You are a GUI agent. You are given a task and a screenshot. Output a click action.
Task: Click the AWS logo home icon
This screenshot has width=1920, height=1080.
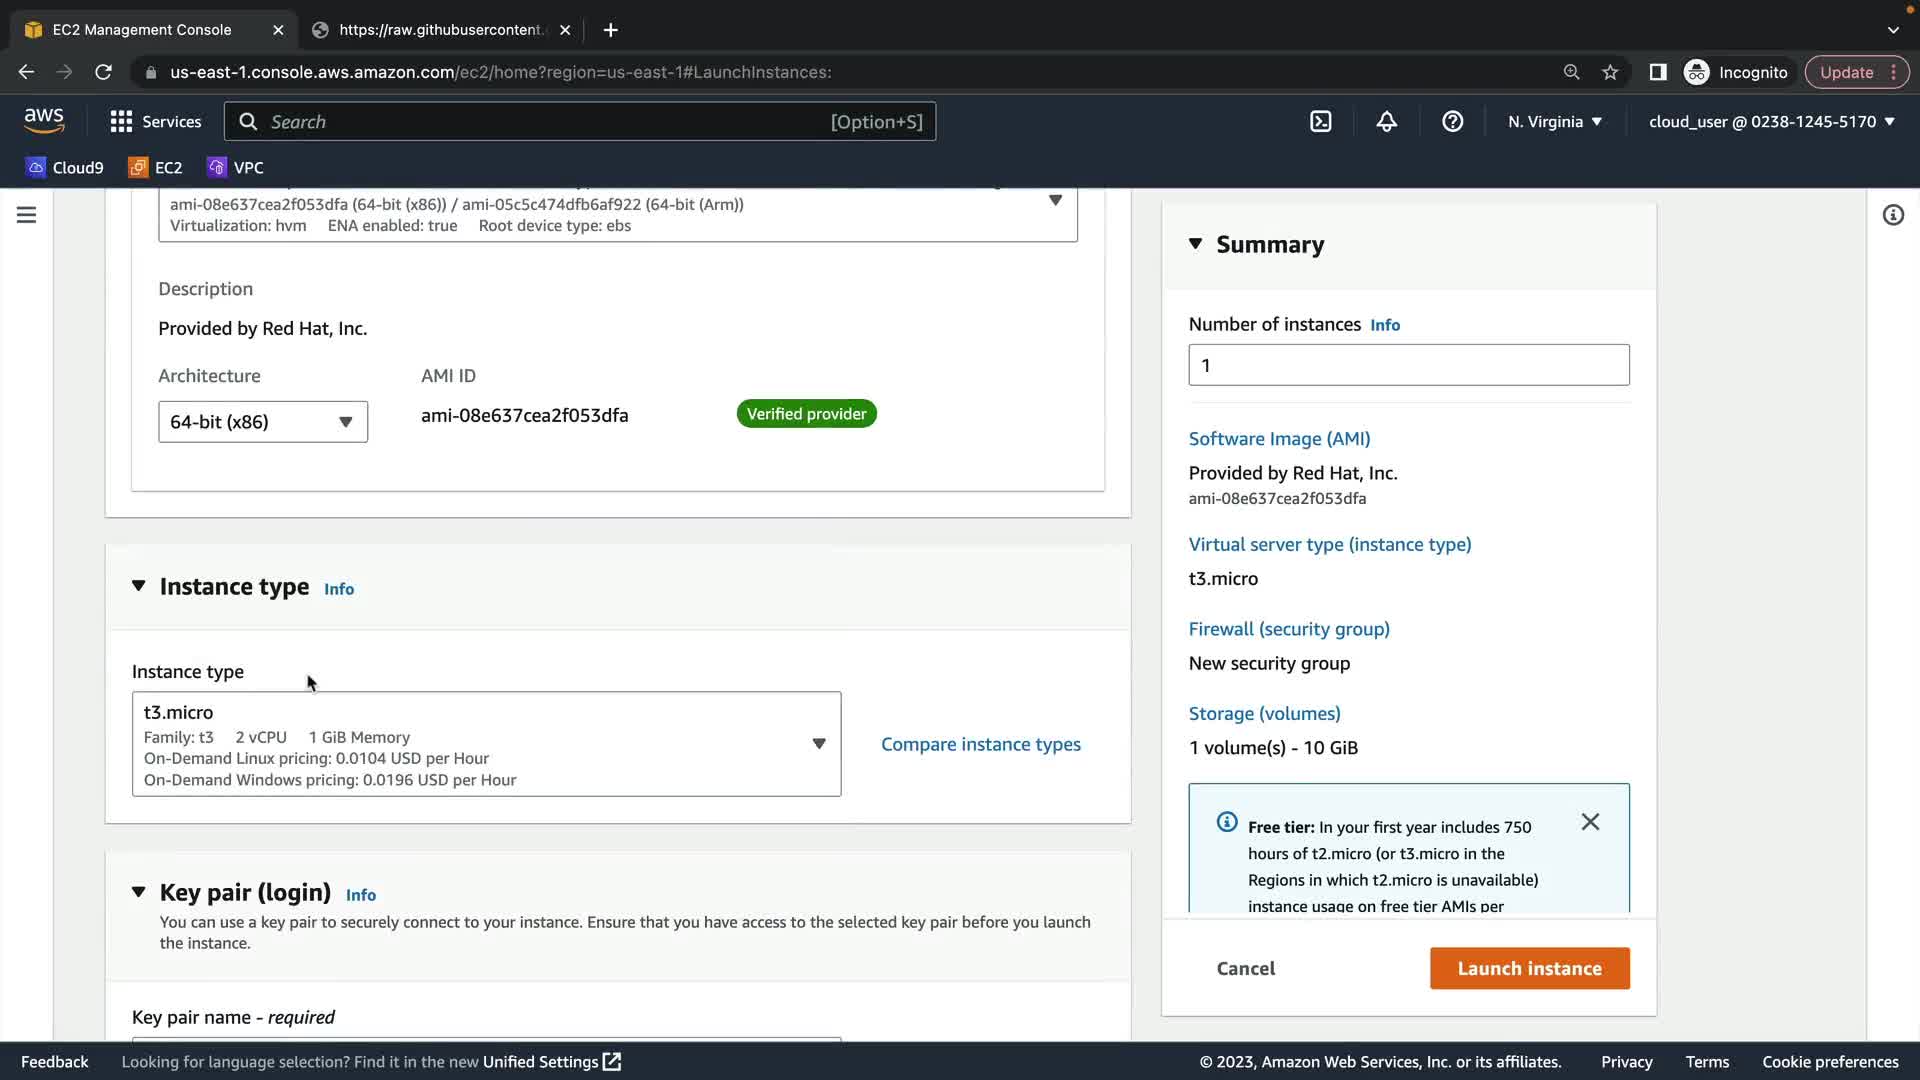(44, 121)
